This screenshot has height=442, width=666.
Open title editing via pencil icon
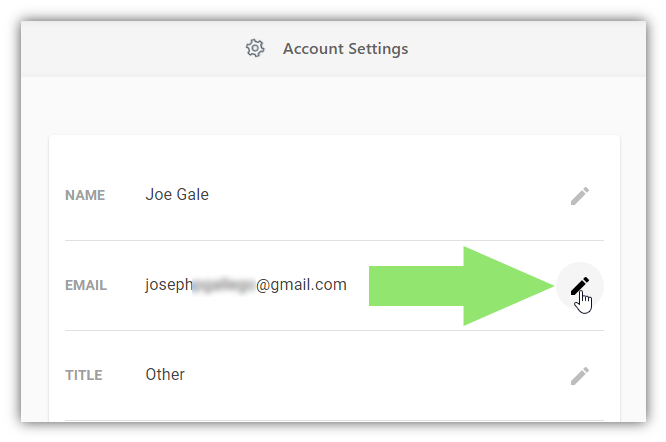coord(580,376)
